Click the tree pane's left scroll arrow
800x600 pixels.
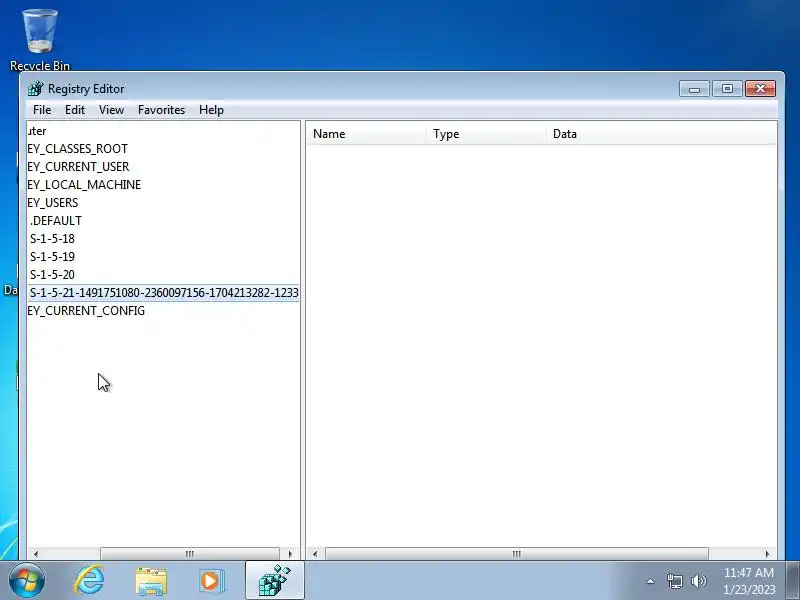coord(36,554)
